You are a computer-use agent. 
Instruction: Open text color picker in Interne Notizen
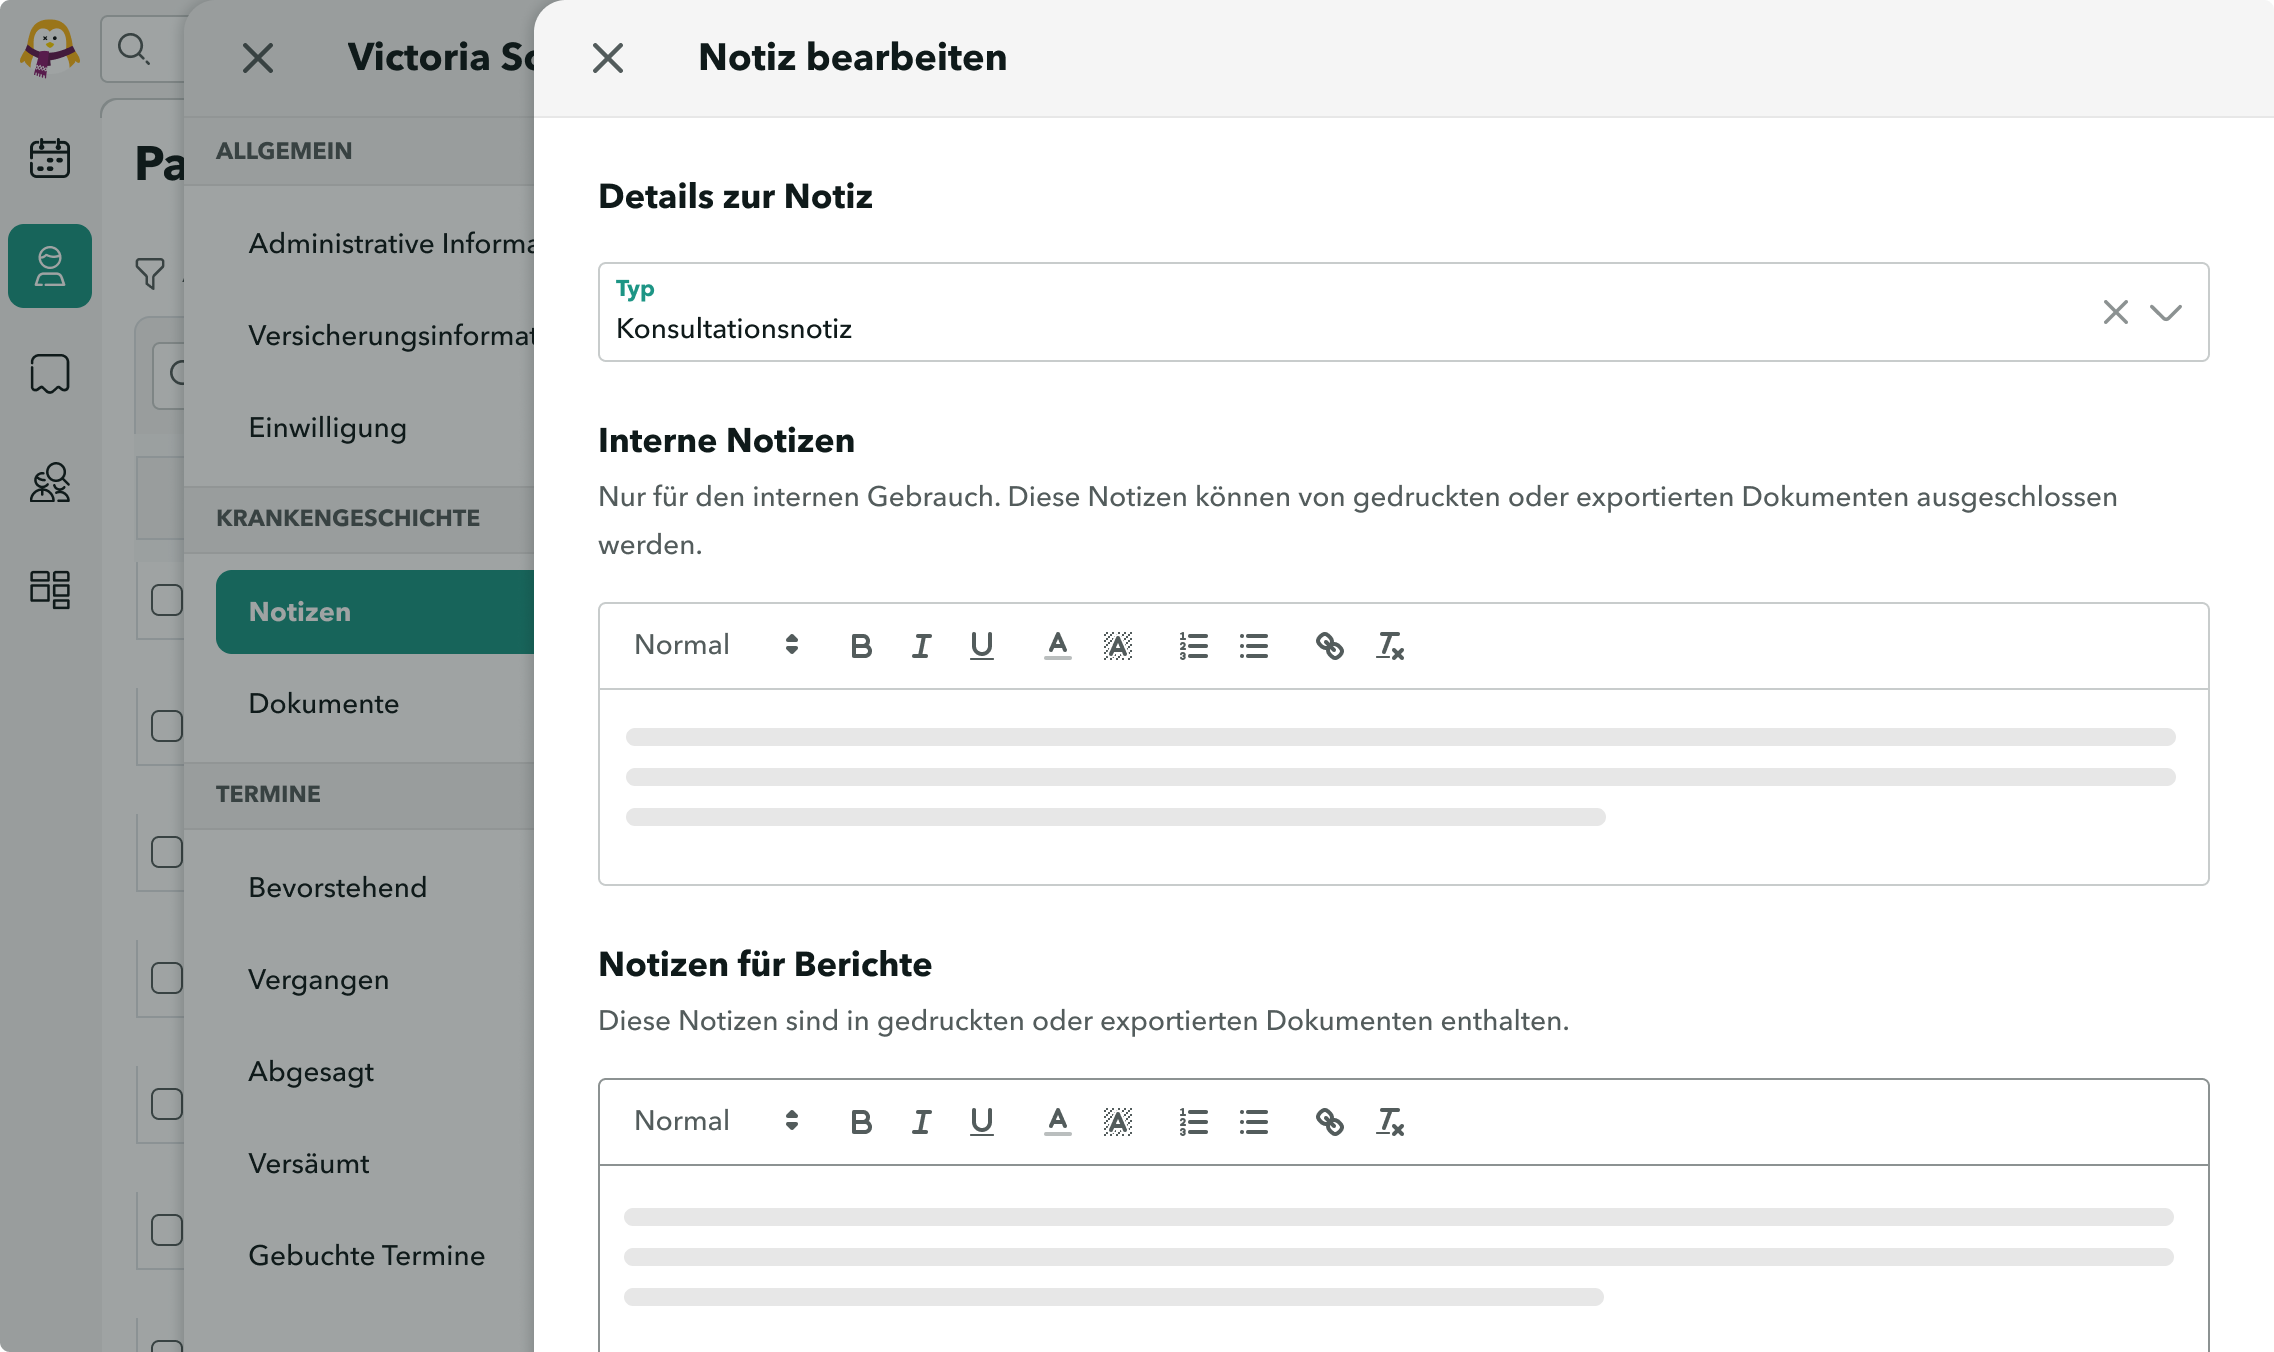1057,646
